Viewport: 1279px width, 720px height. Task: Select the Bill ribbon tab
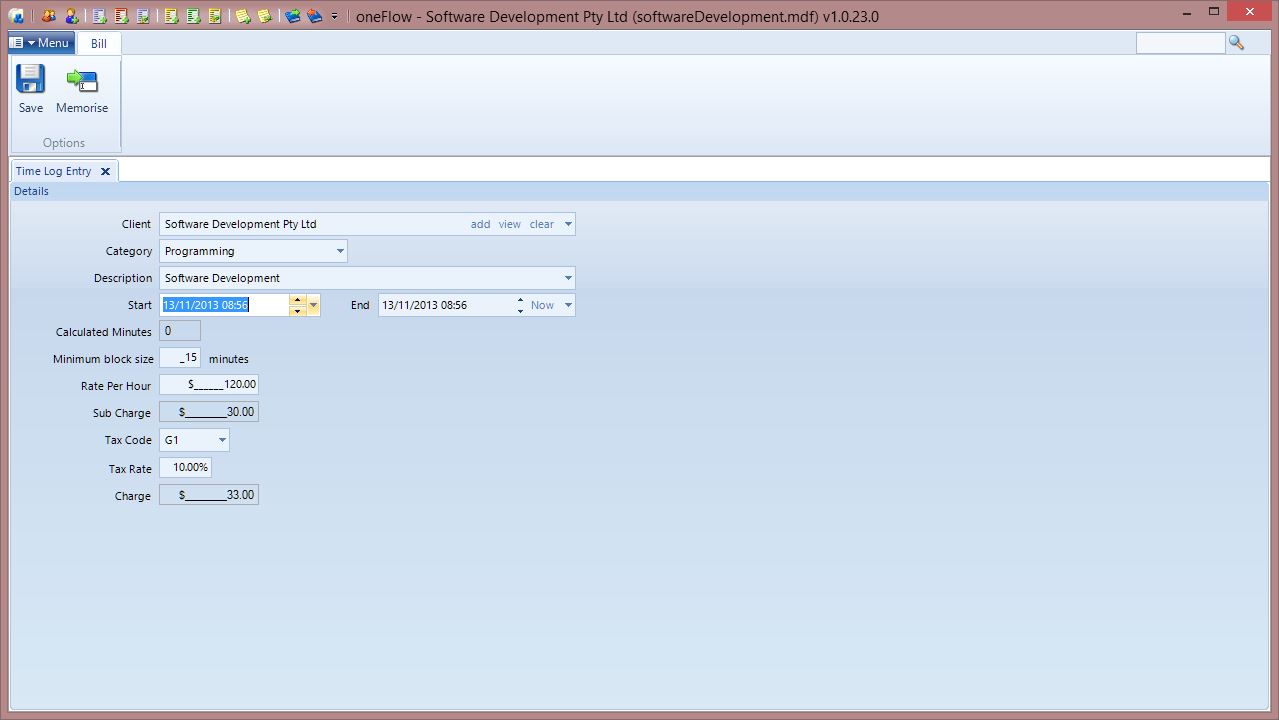[99, 44]
